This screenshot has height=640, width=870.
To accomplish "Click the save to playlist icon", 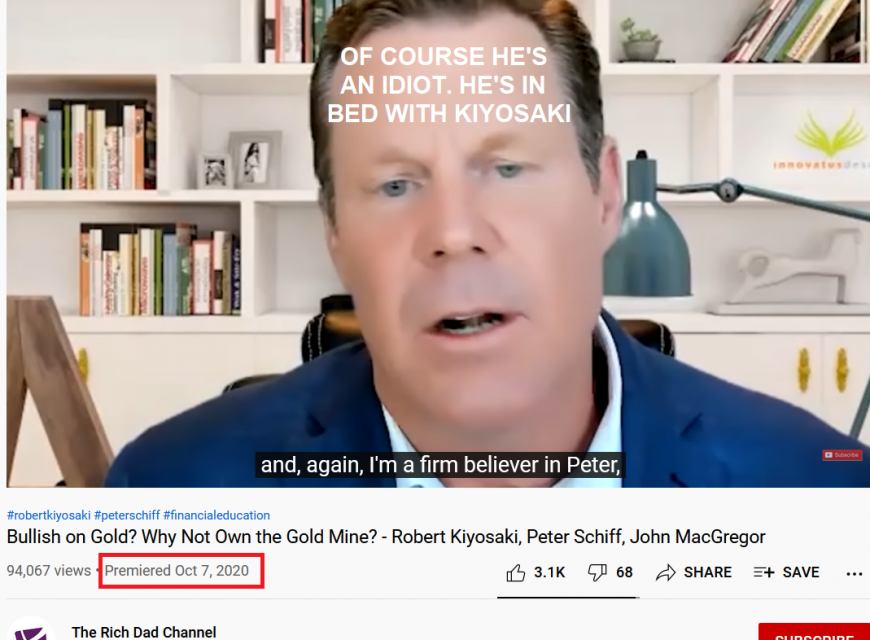I will point(763,572).
